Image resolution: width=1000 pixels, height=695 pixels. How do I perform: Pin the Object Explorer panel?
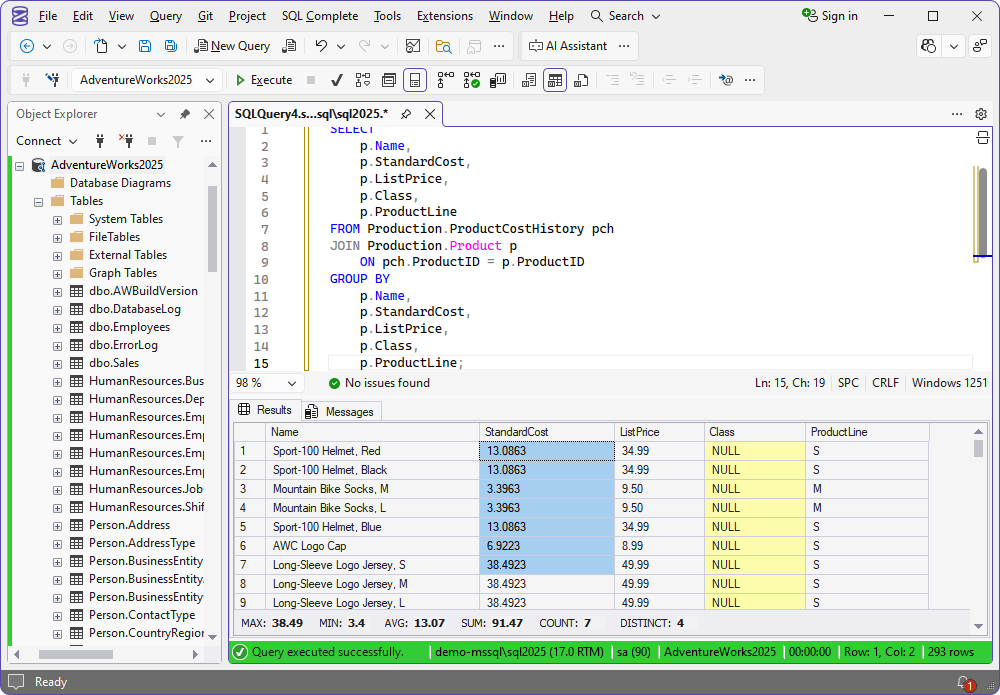coord(185,114)
